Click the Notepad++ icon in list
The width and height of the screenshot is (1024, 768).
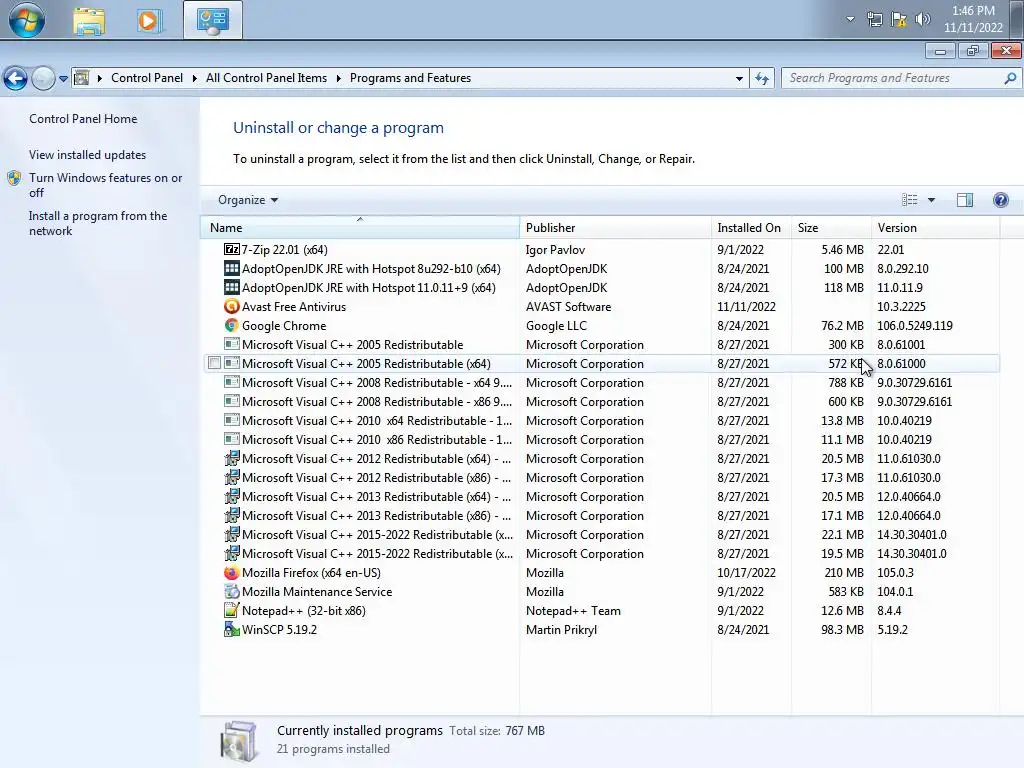231,611
